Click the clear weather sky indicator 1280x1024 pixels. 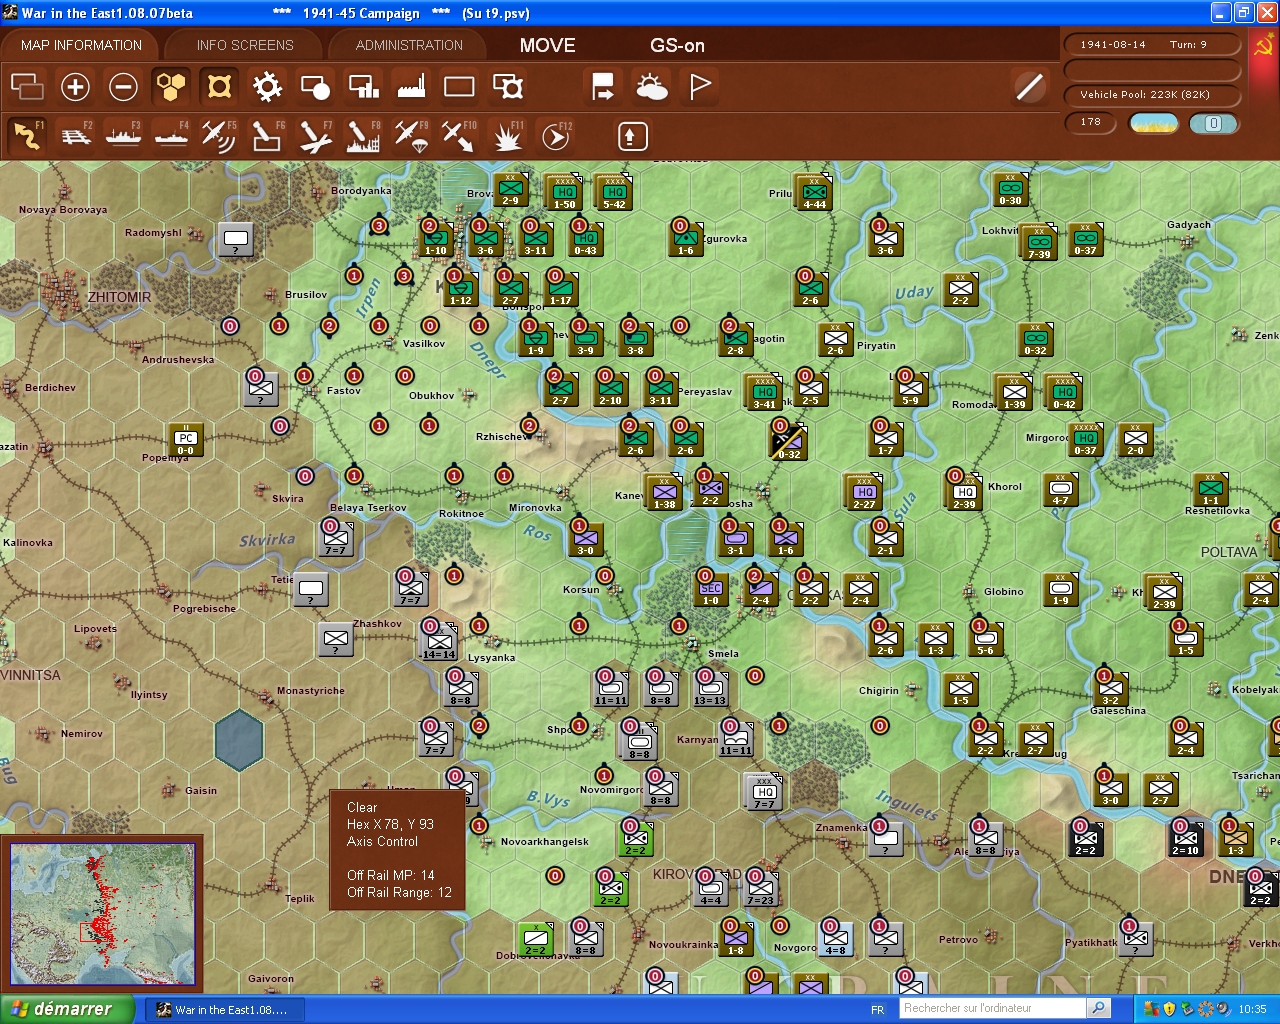[x=1153, y=123]
